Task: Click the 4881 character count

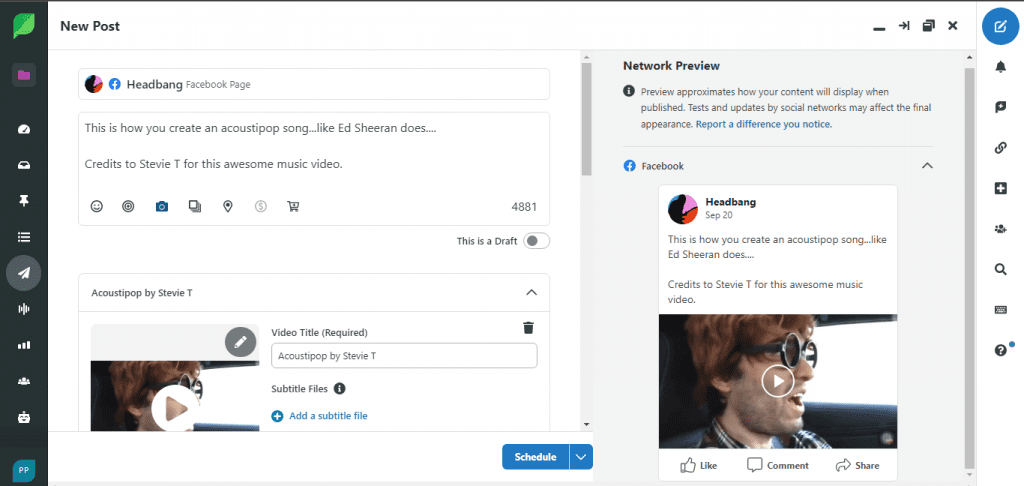Action: (x=524, y=207)
